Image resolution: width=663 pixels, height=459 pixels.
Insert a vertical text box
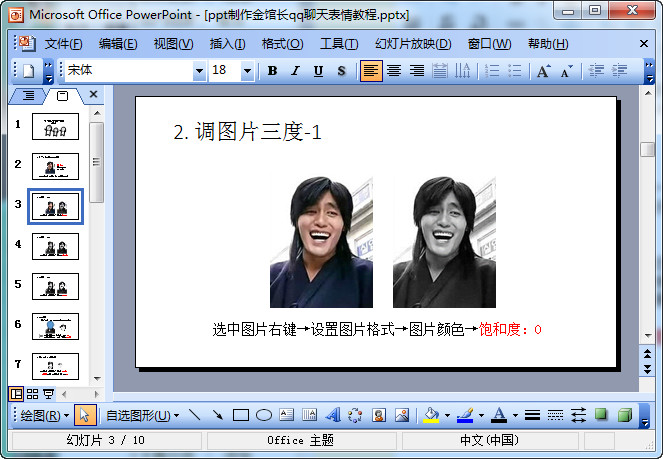[310, 415]
